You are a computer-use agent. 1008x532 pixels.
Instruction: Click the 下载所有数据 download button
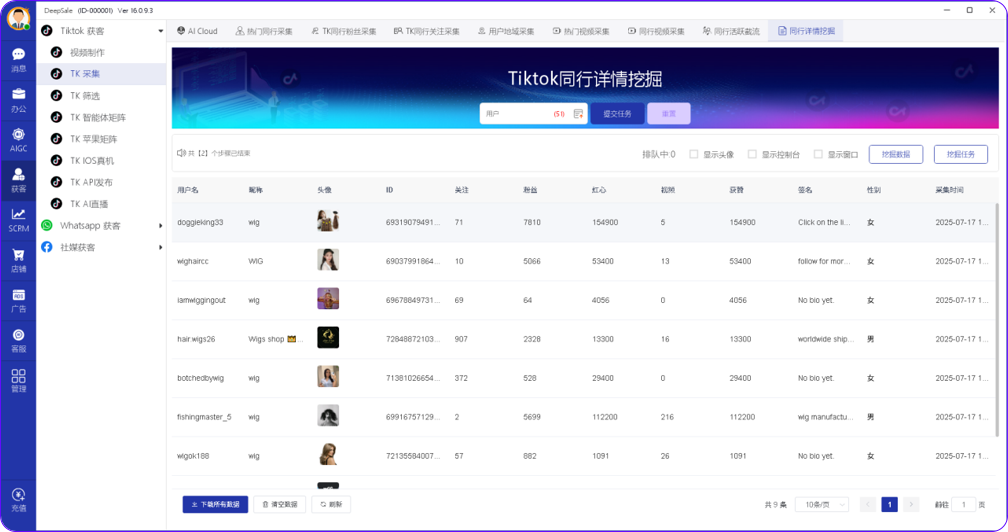[215, 504]
